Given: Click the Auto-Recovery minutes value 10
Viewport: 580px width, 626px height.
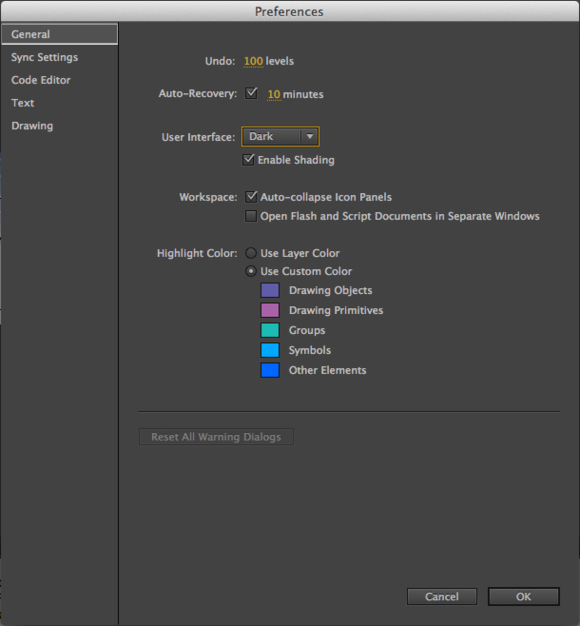Looking at the screenshot, I should (x=274, y=95).
